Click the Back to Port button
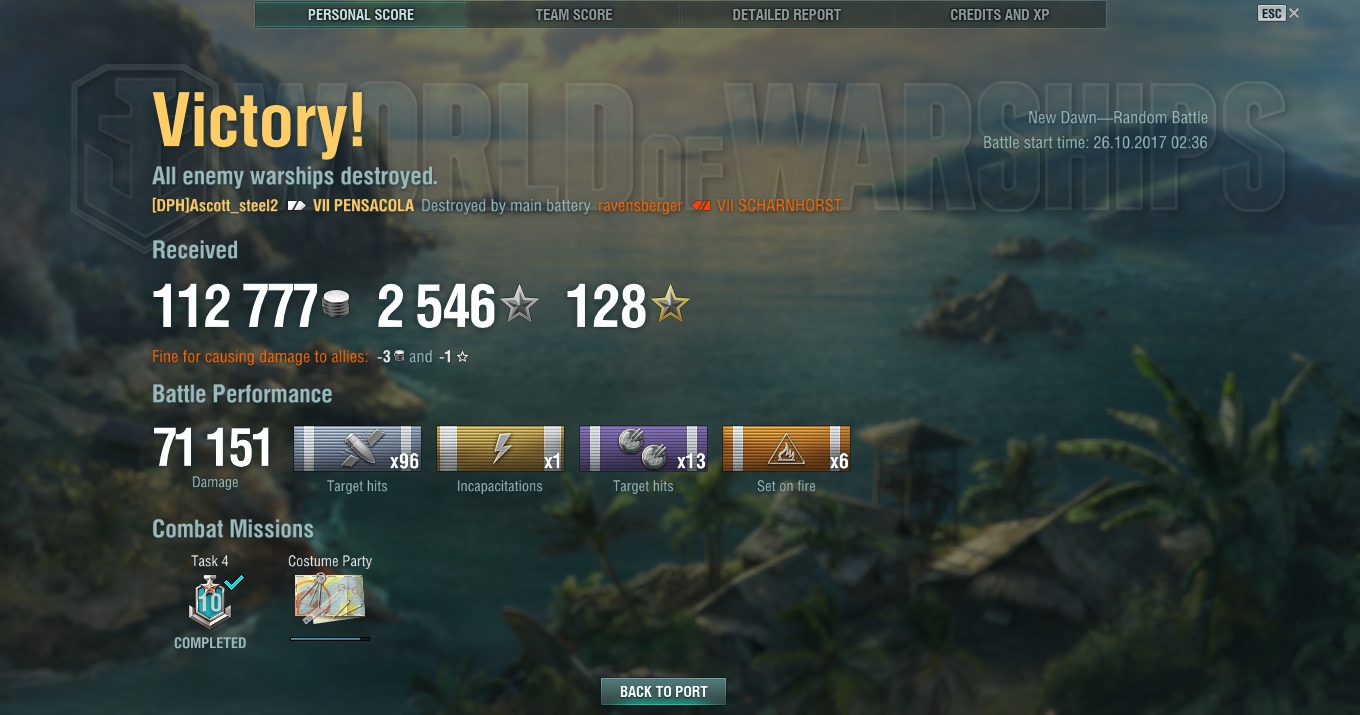Image resolution: width=1360 pixels, height=715 pixels. click(663, 691)
